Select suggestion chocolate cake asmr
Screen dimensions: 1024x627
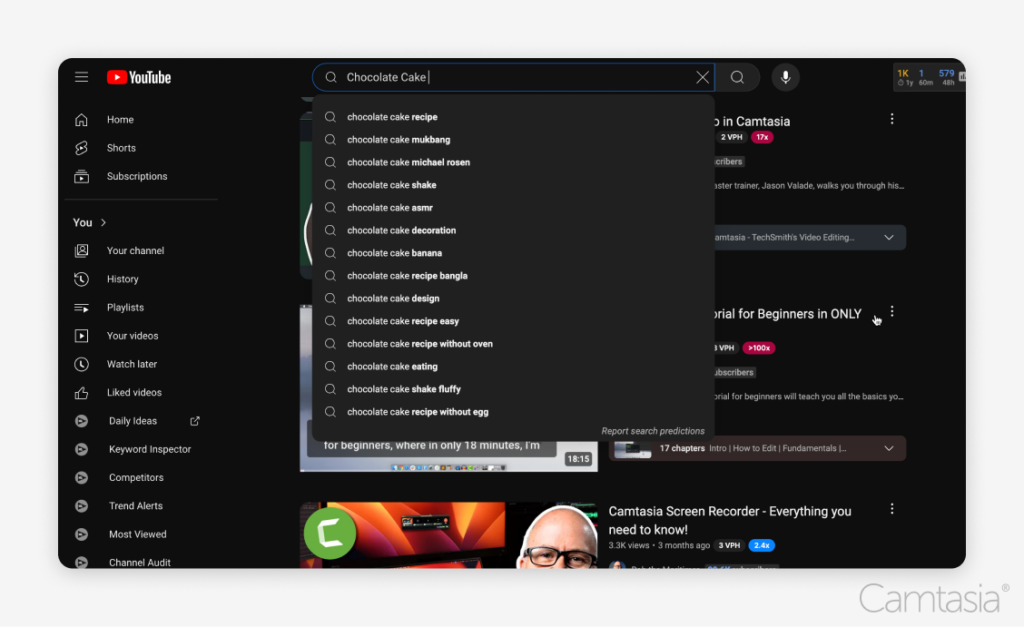(513, 208)
